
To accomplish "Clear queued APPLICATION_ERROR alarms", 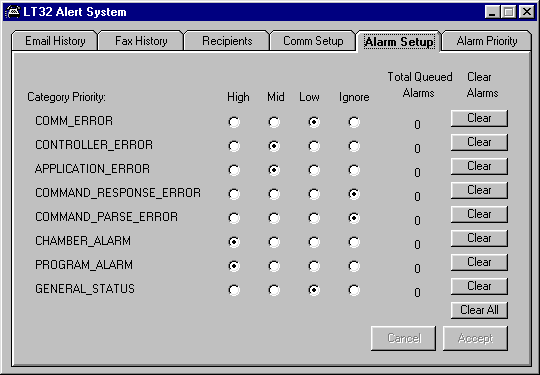I will (479, 166).
